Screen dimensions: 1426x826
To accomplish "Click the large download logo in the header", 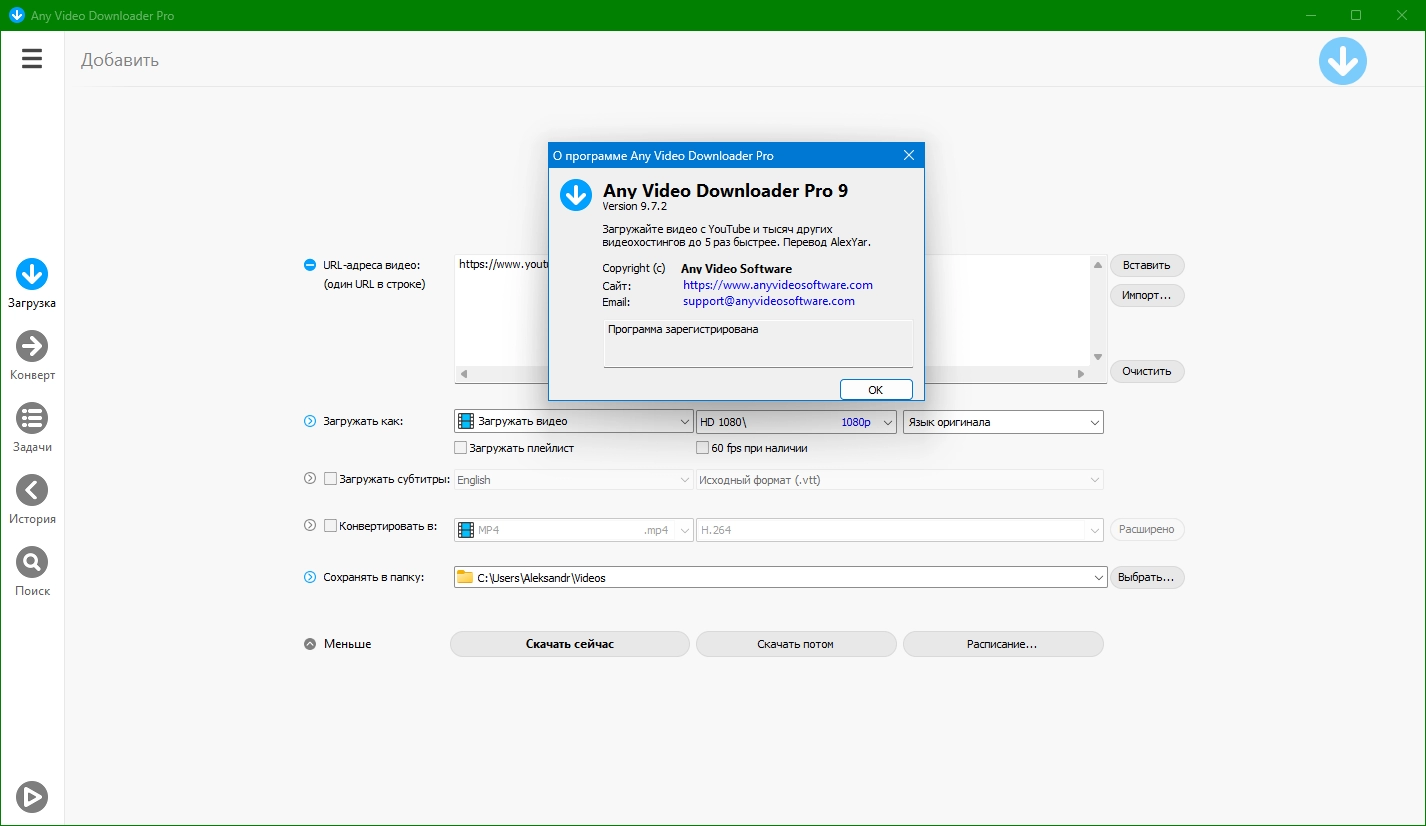I will coord(1342,61).
